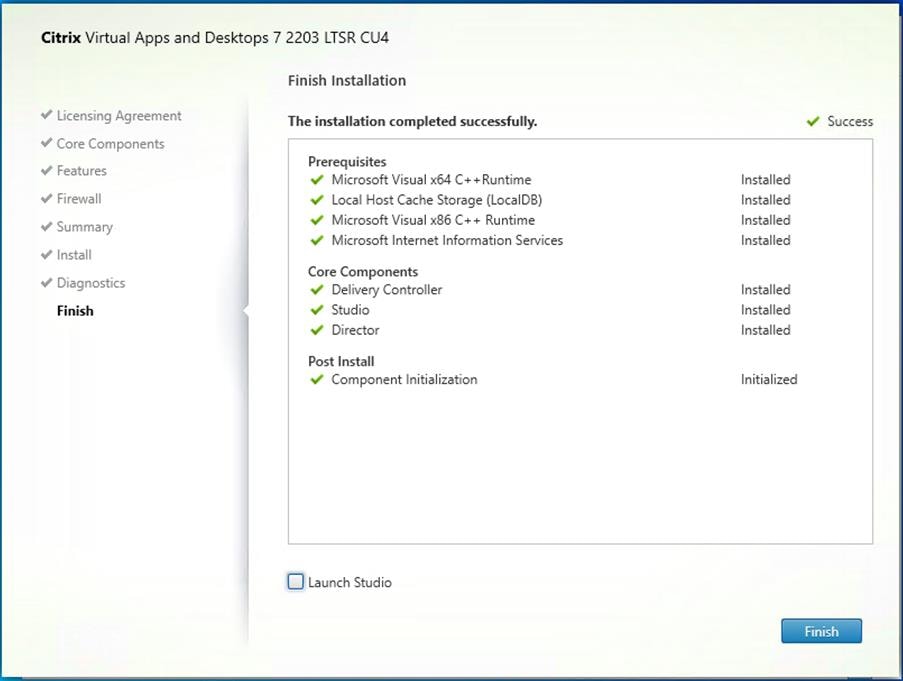Enable the Launch Studio checkbox

coord(295,581)
